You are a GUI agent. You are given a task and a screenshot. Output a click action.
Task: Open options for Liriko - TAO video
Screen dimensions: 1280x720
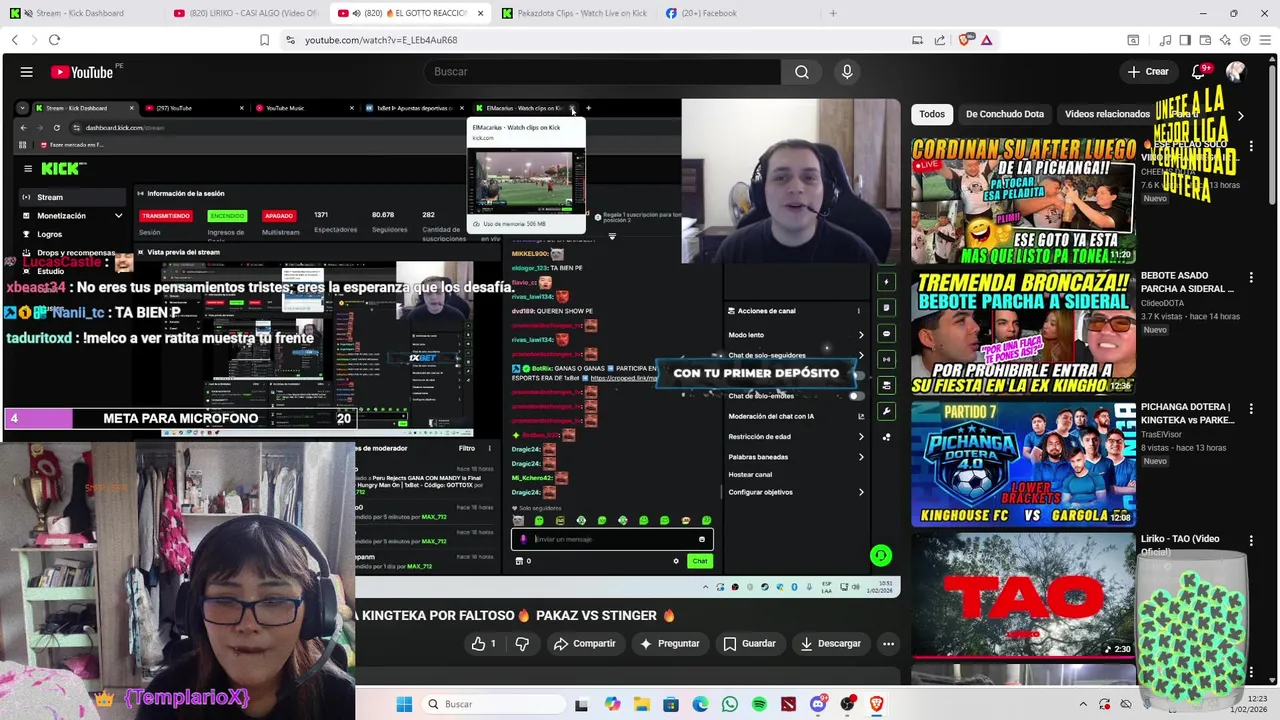(1251, 541)
